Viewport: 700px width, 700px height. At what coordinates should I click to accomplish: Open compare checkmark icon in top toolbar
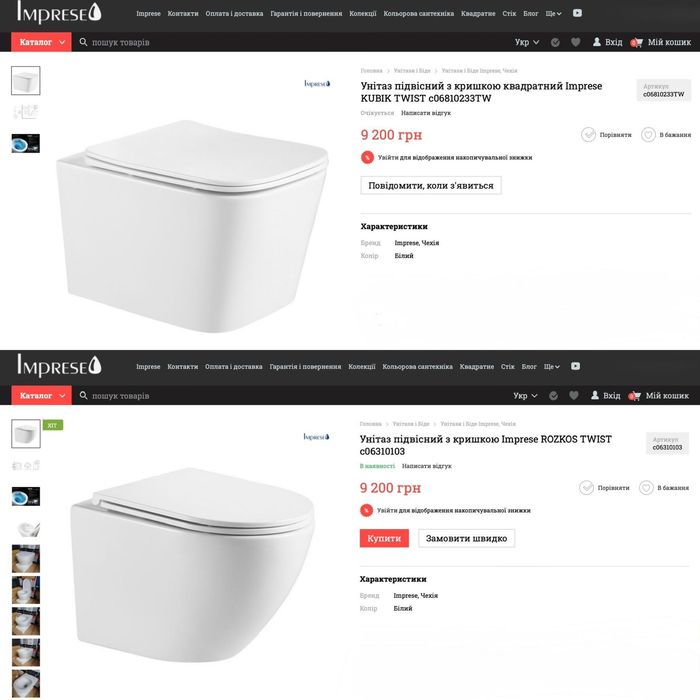(x=555, y=42)
